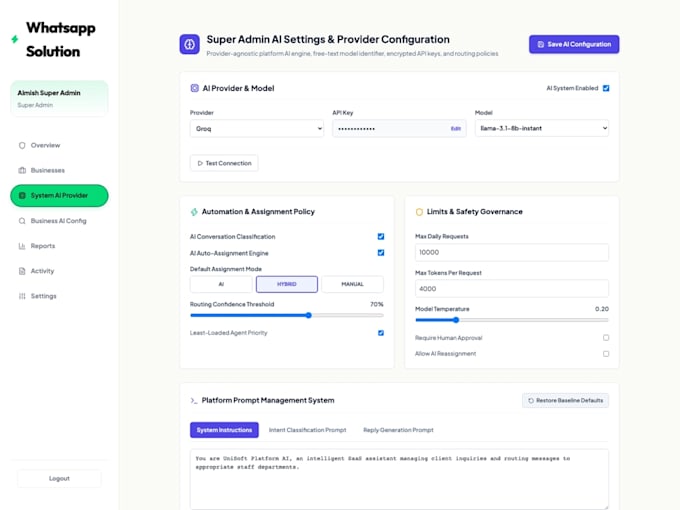Adjust the Model Temperature slider handle
The height and width of the screenshot is (510, 680).
tap(456, 320)
